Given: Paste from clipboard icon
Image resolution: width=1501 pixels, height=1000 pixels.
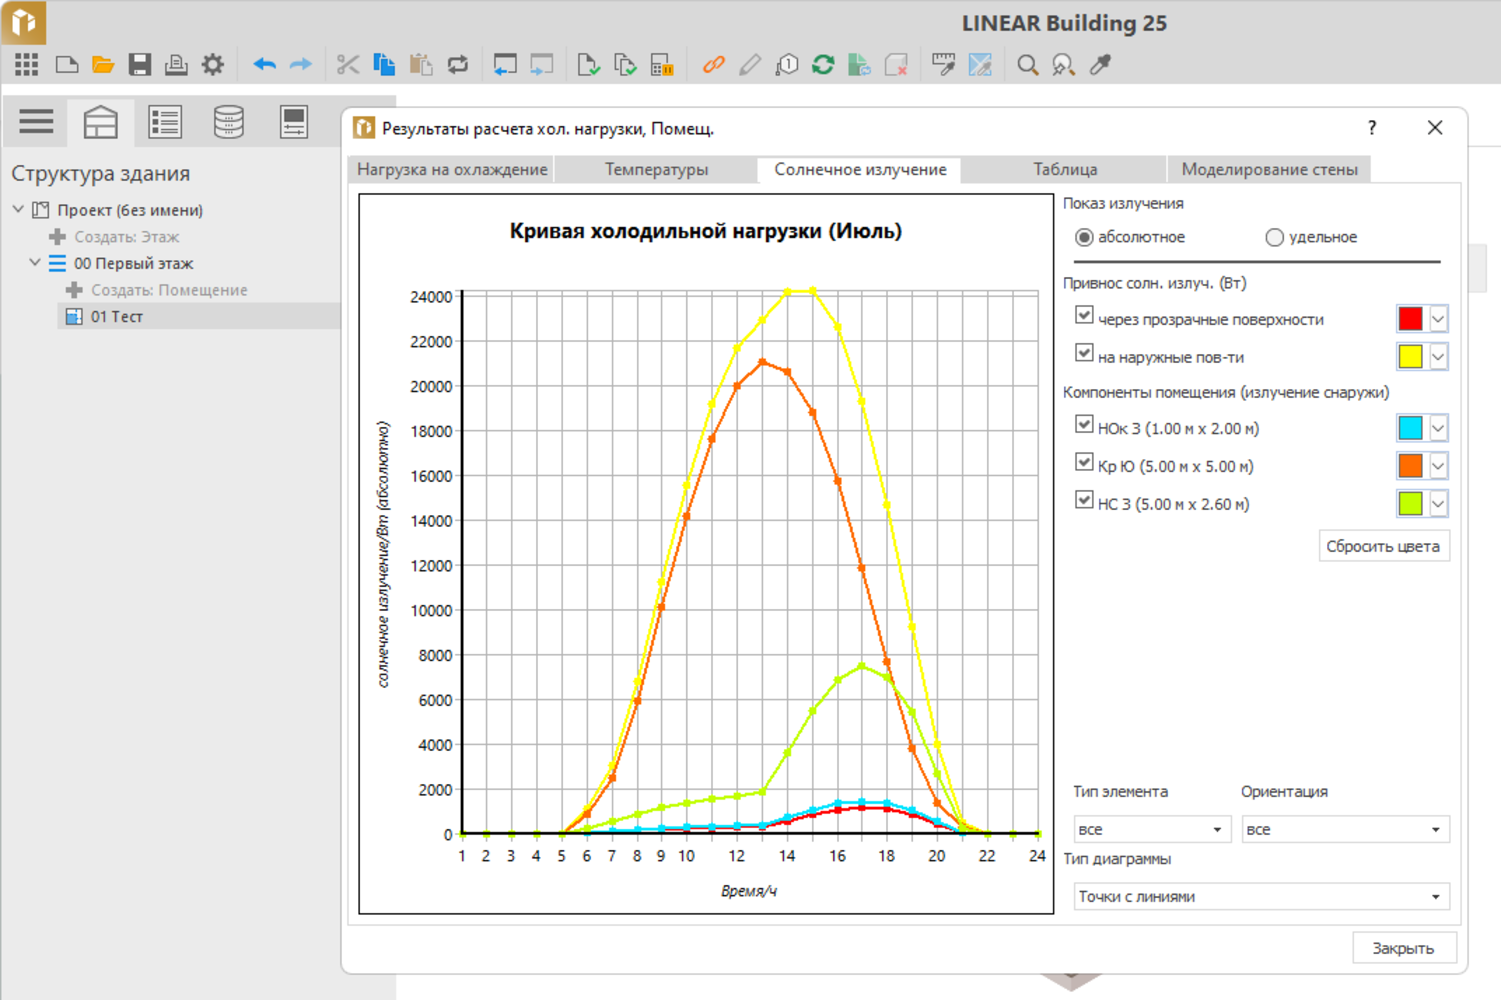Looking at the screenshot, I should coord(421,65).
